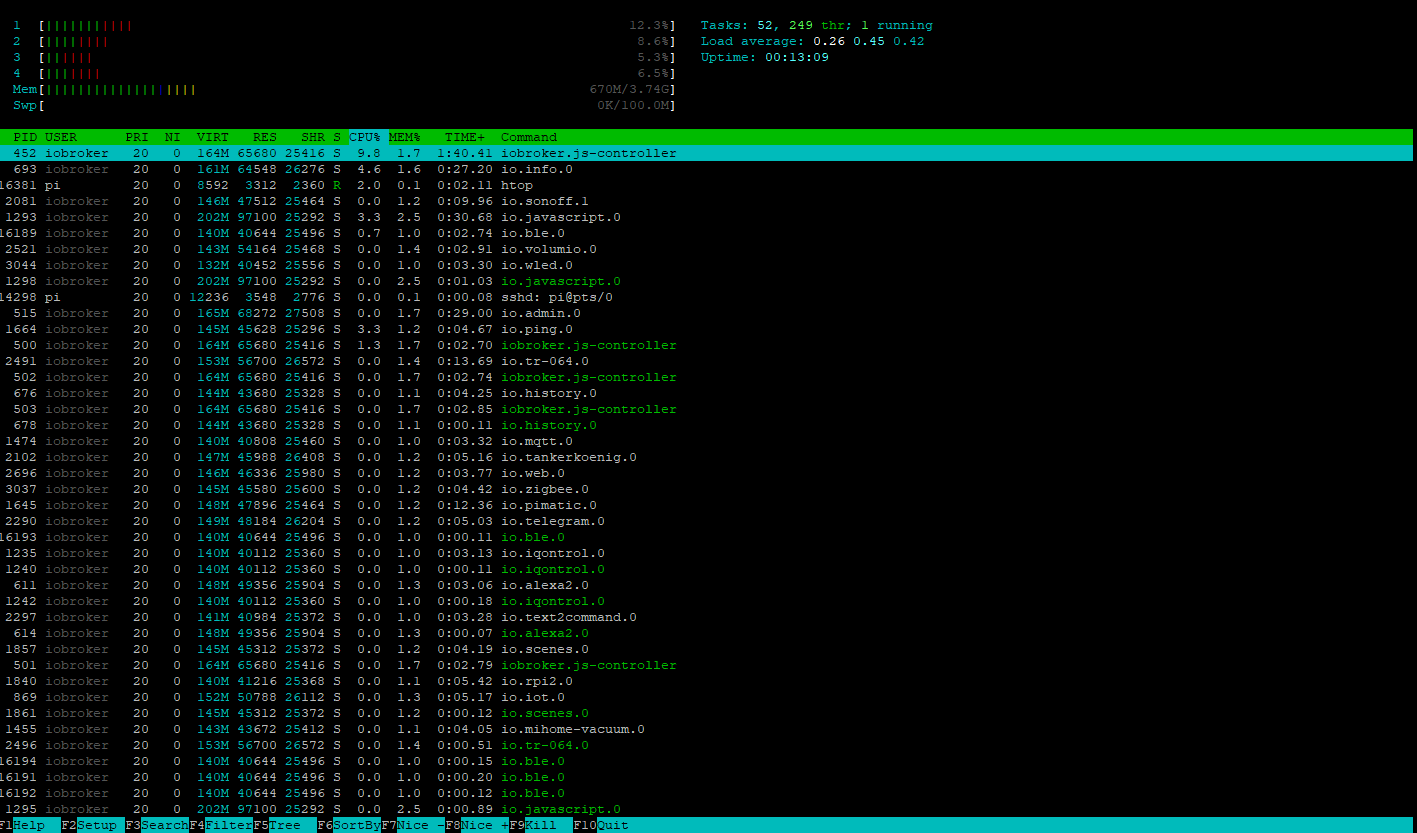Select the PID 1293 io.javascript.0 row
The height and width of the screenshot is (833, 1417).
(706, 217)
